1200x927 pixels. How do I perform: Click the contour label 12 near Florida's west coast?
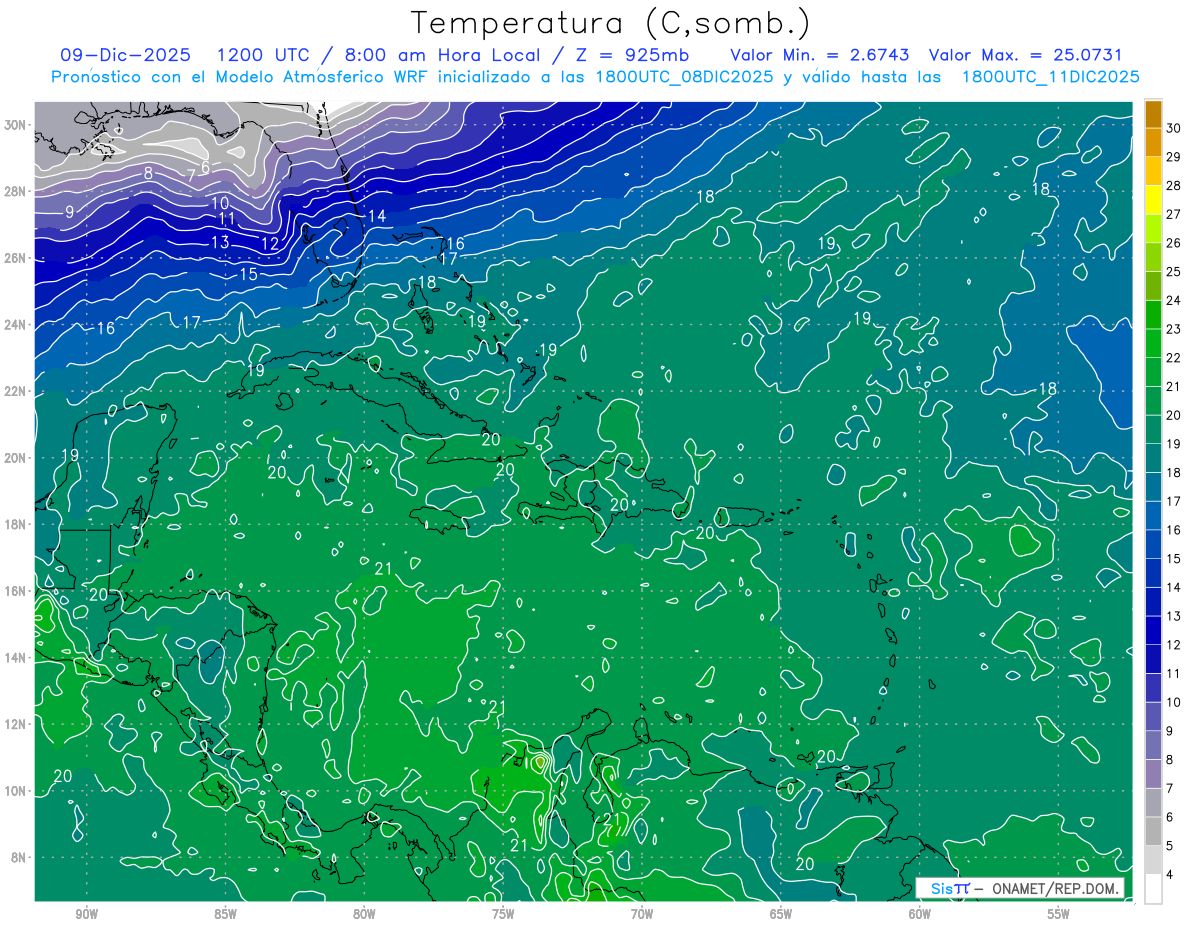click(270, 243)
